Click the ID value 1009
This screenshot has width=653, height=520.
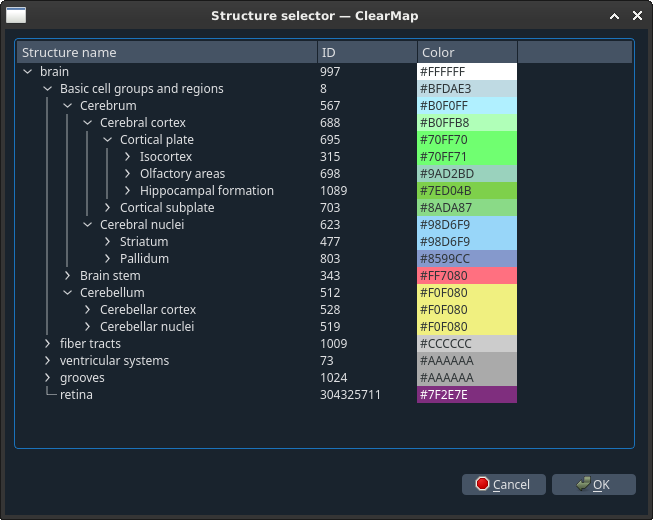point(334,343)
